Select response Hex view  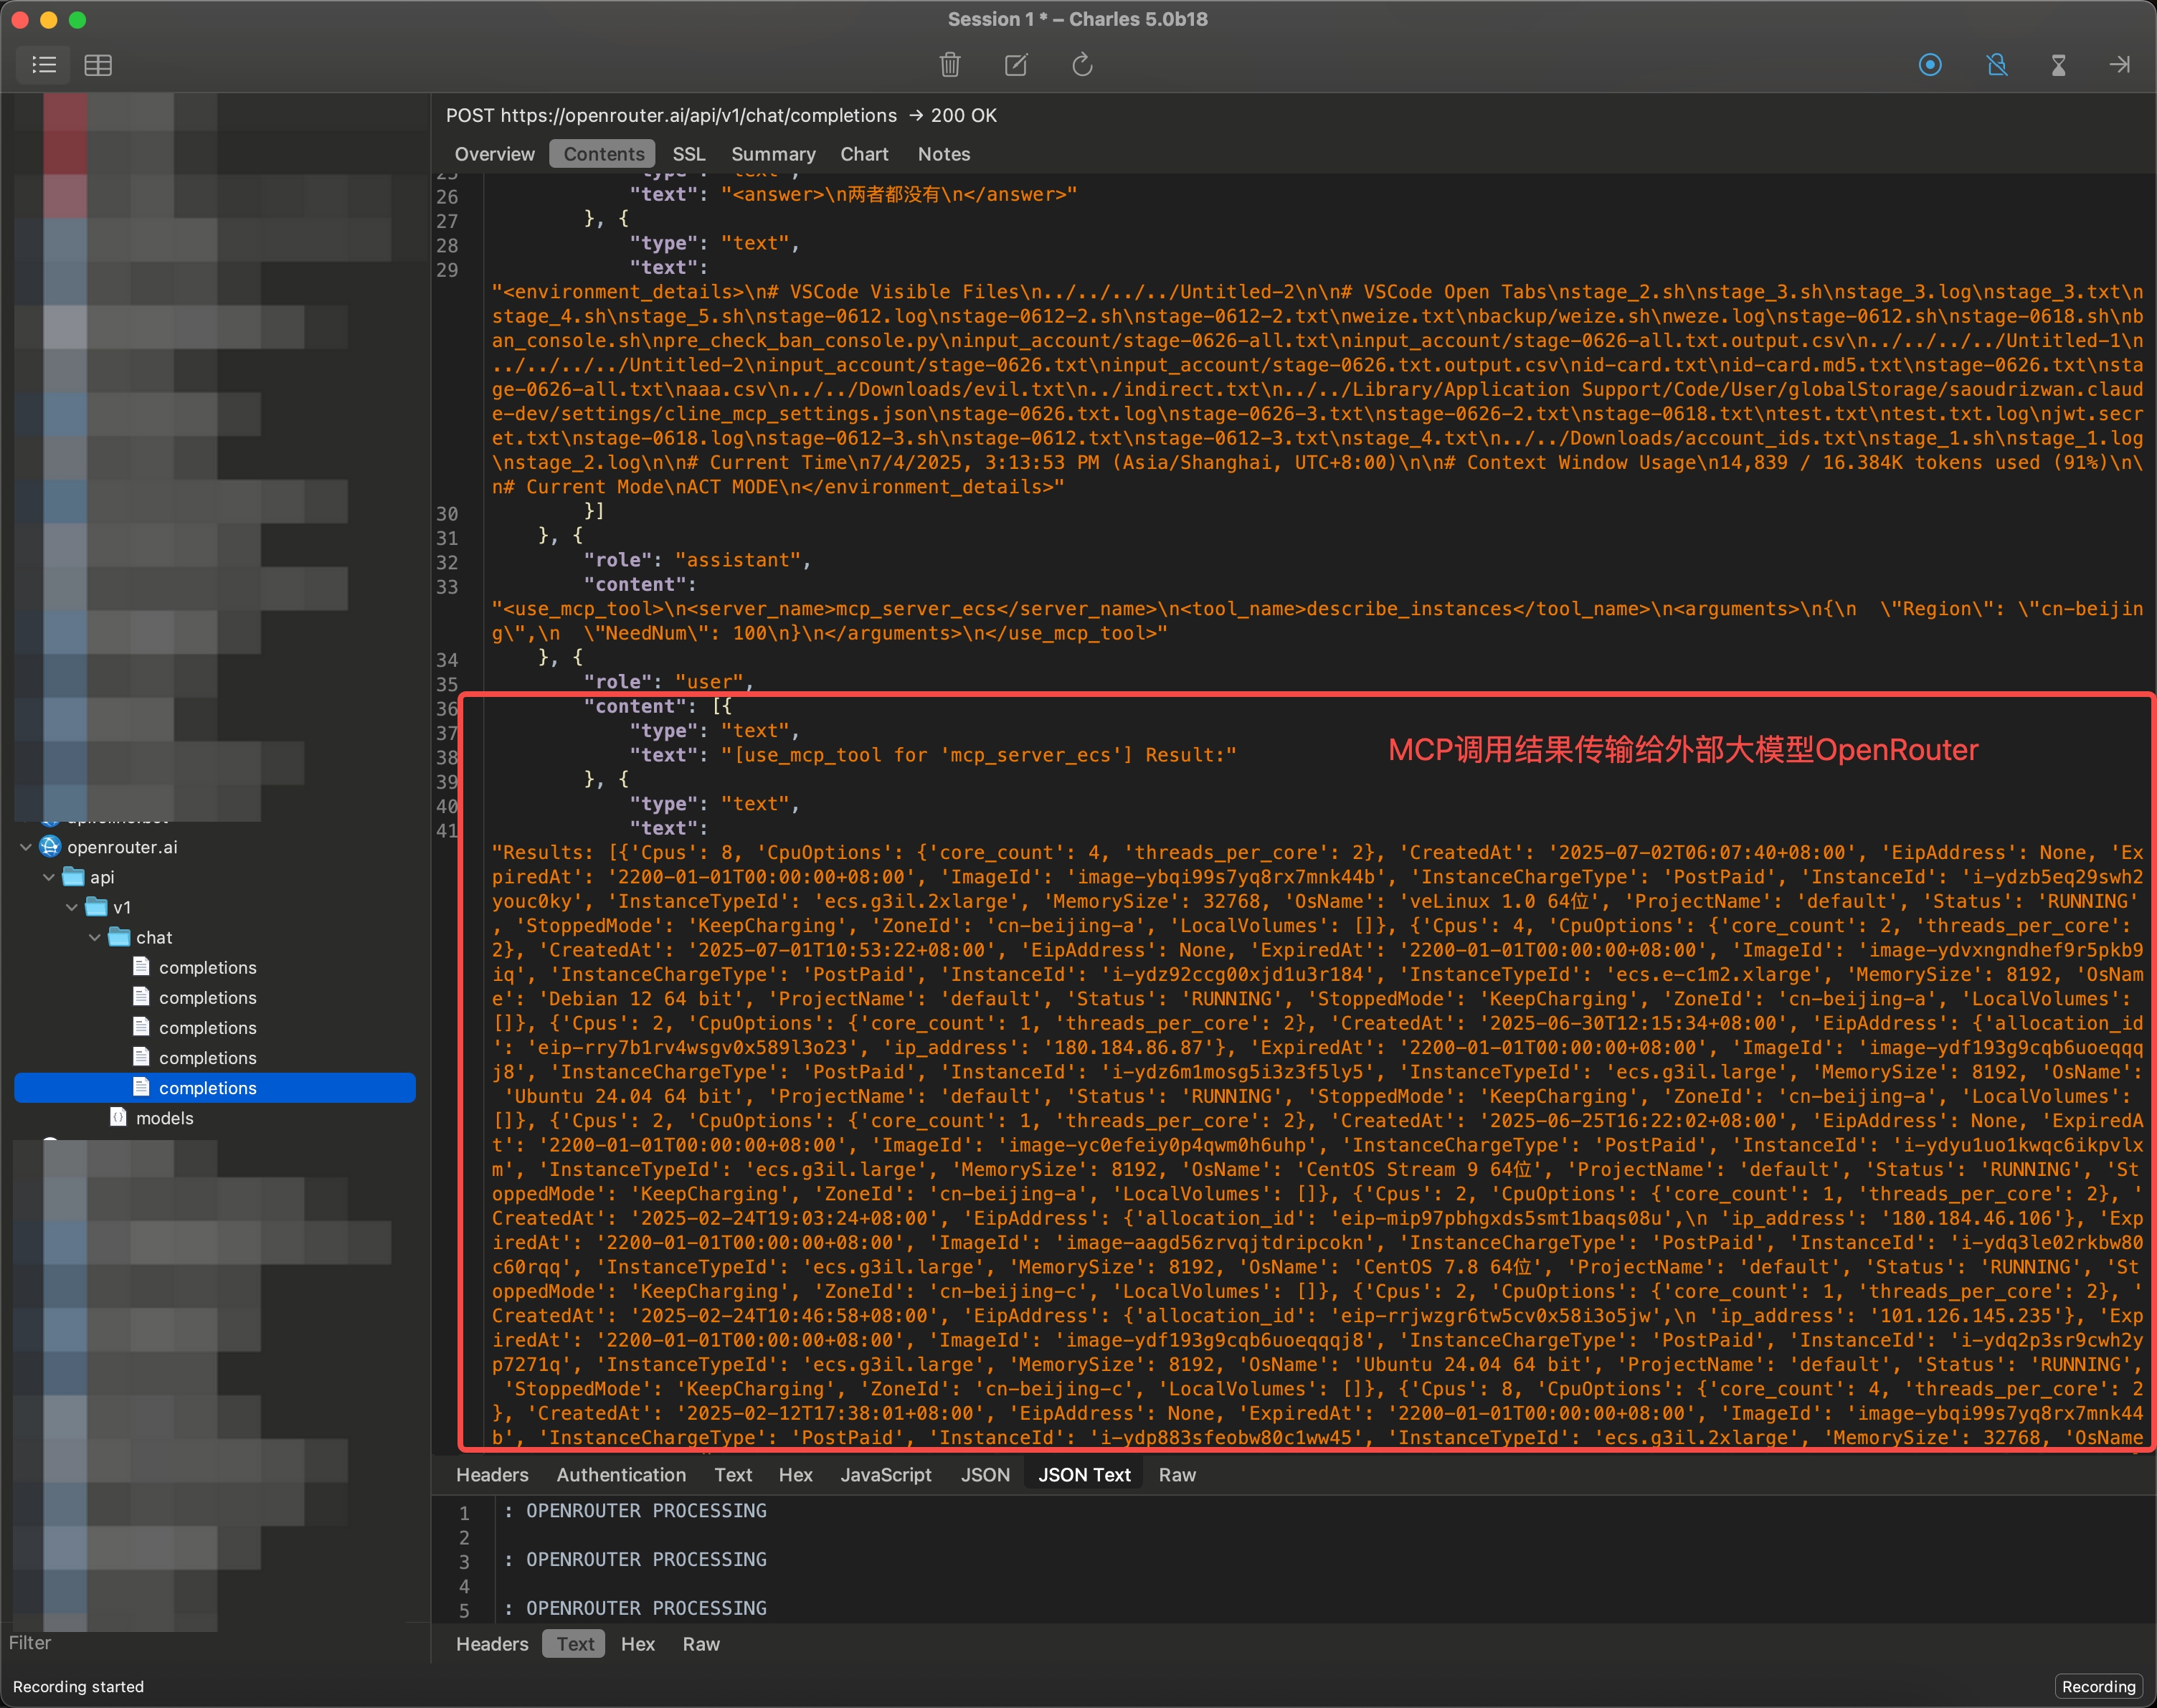click(x=637, y=1644)
